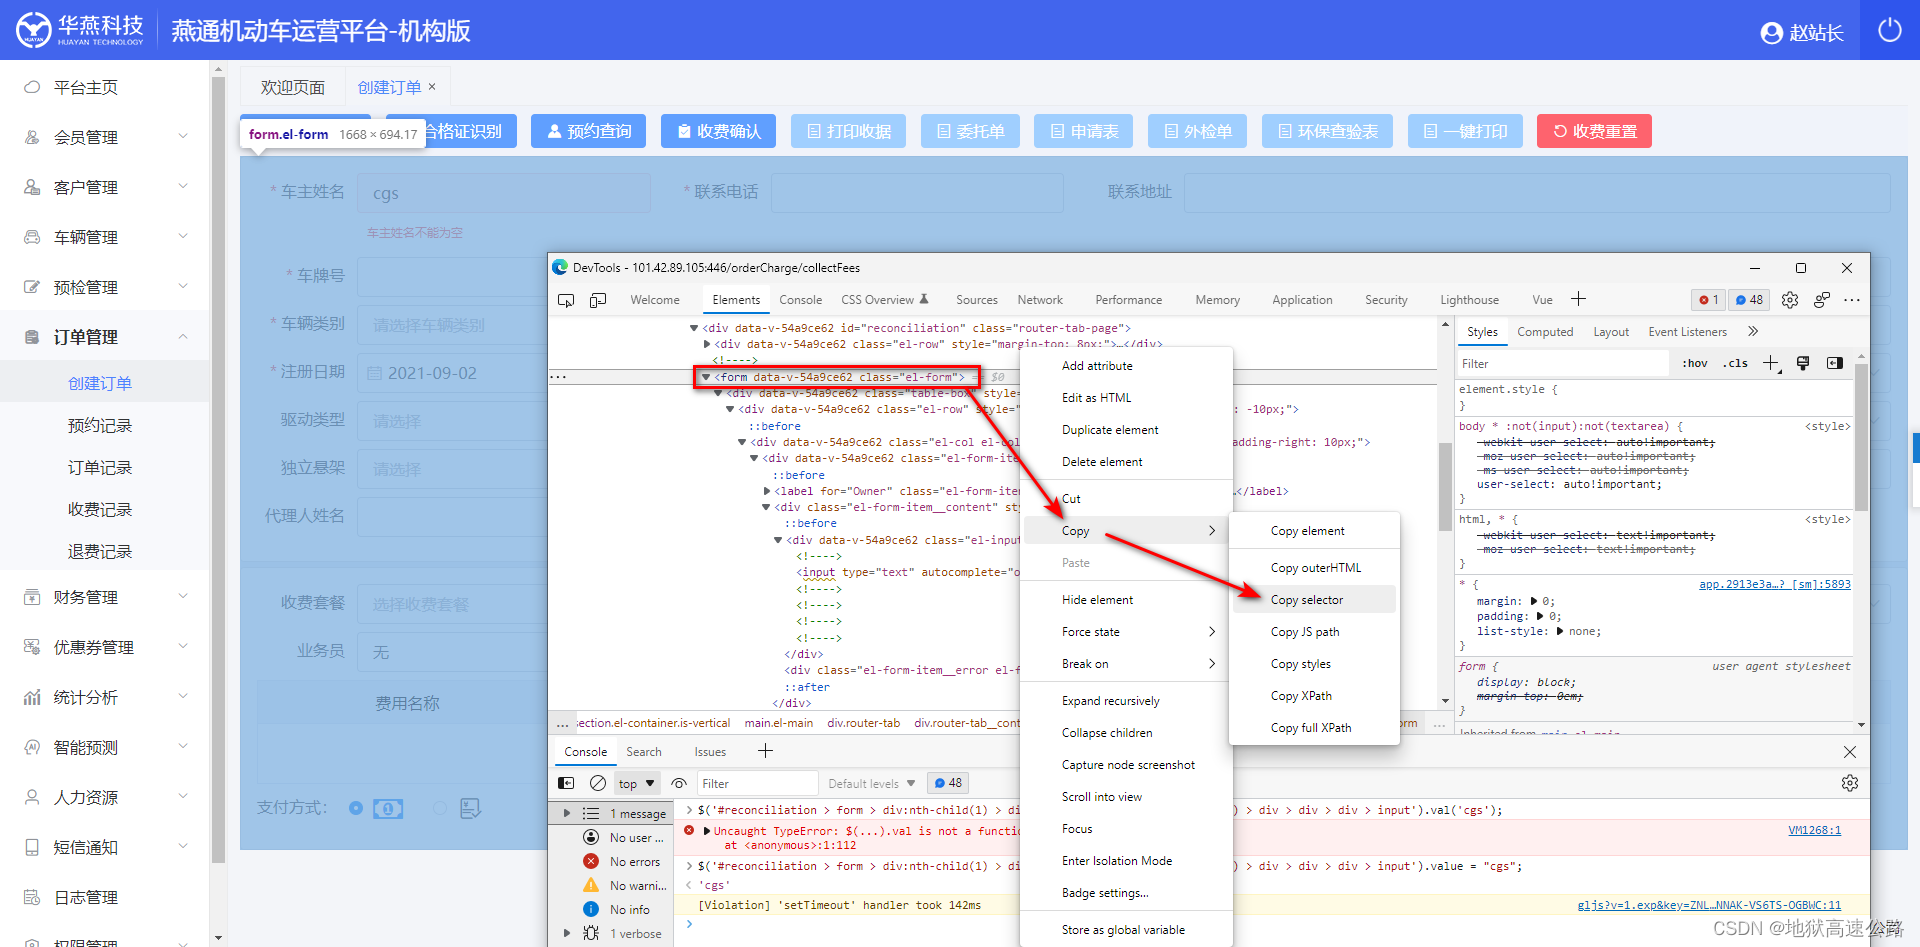The image size is (1920, 947).
Task: Collapse the 订单管理 sidebar menu
Action: (105, 337)
